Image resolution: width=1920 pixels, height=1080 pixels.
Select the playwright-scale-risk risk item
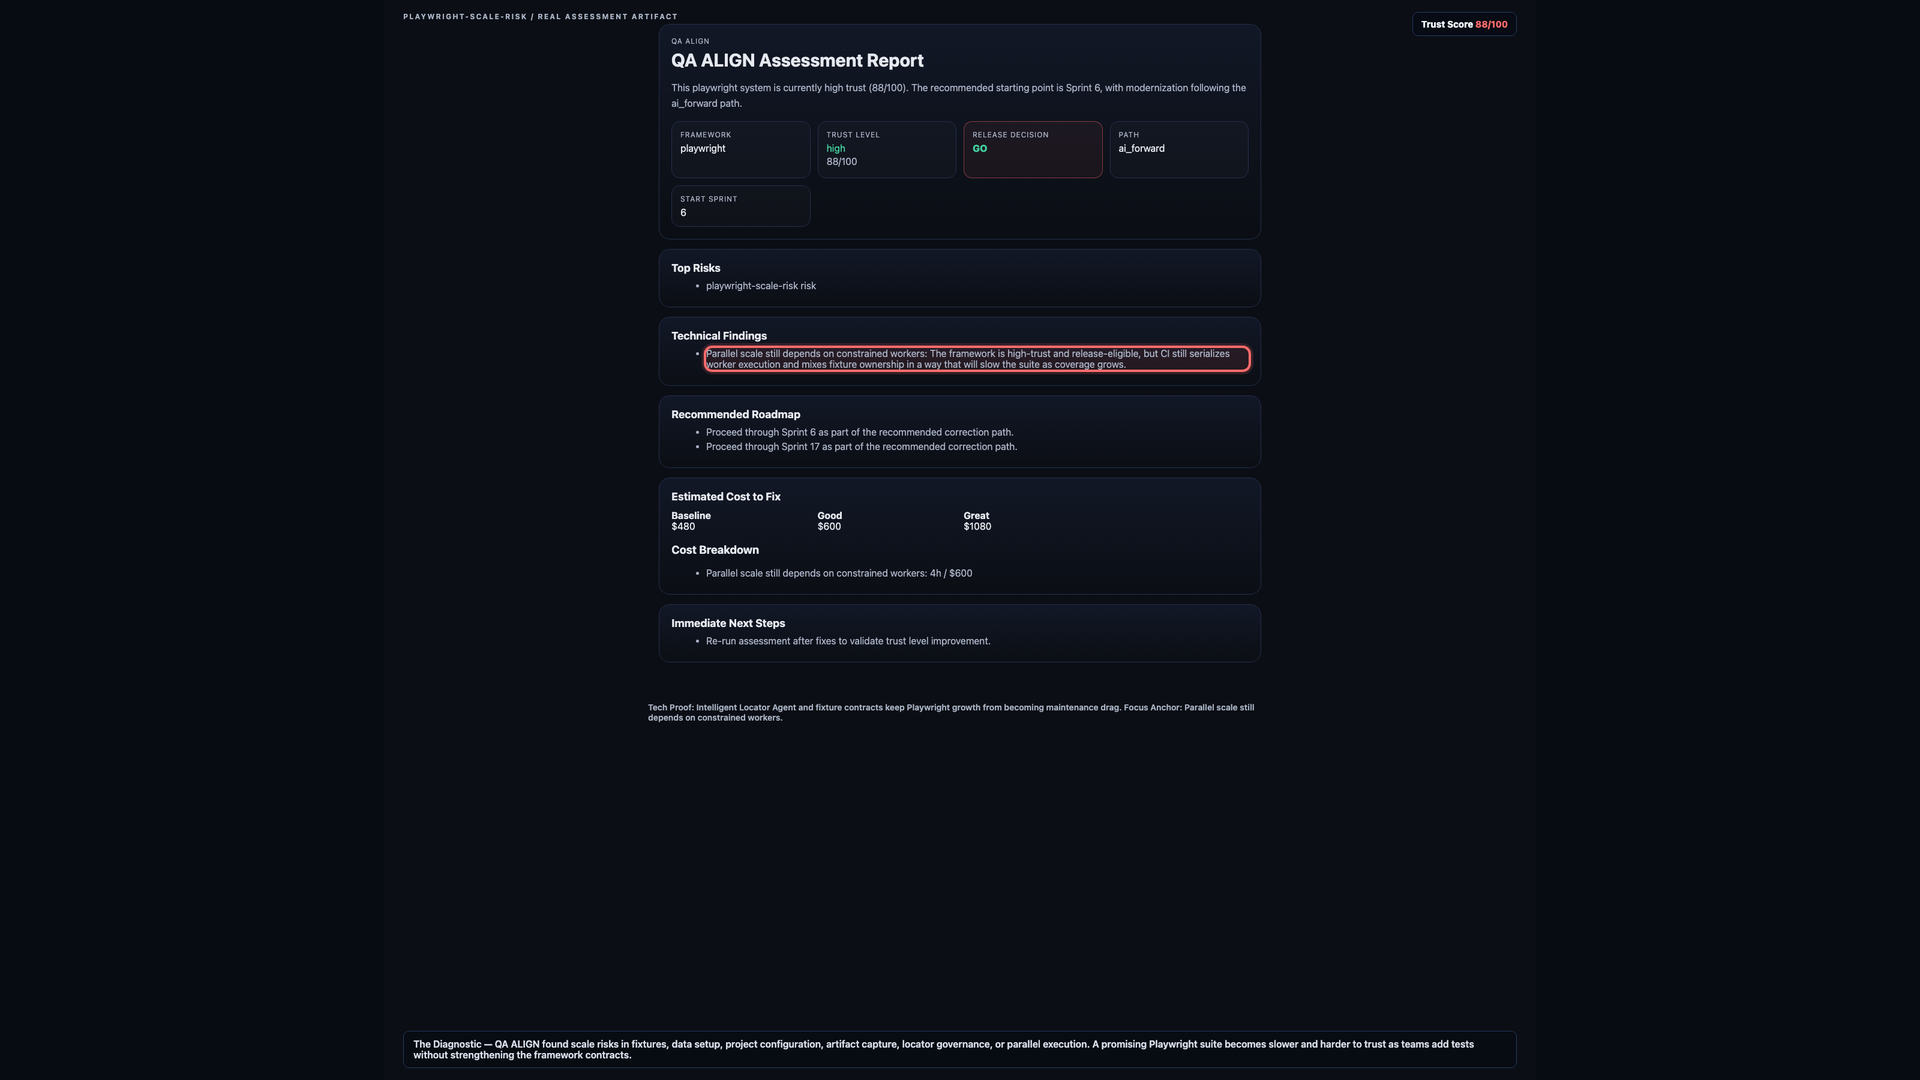(760, 286)
